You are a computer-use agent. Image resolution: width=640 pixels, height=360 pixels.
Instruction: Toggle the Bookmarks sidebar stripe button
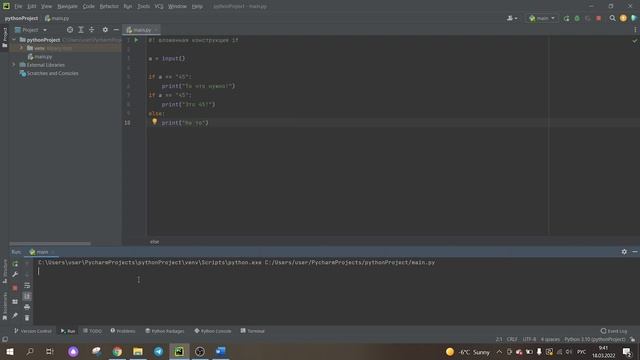point(4,306)
